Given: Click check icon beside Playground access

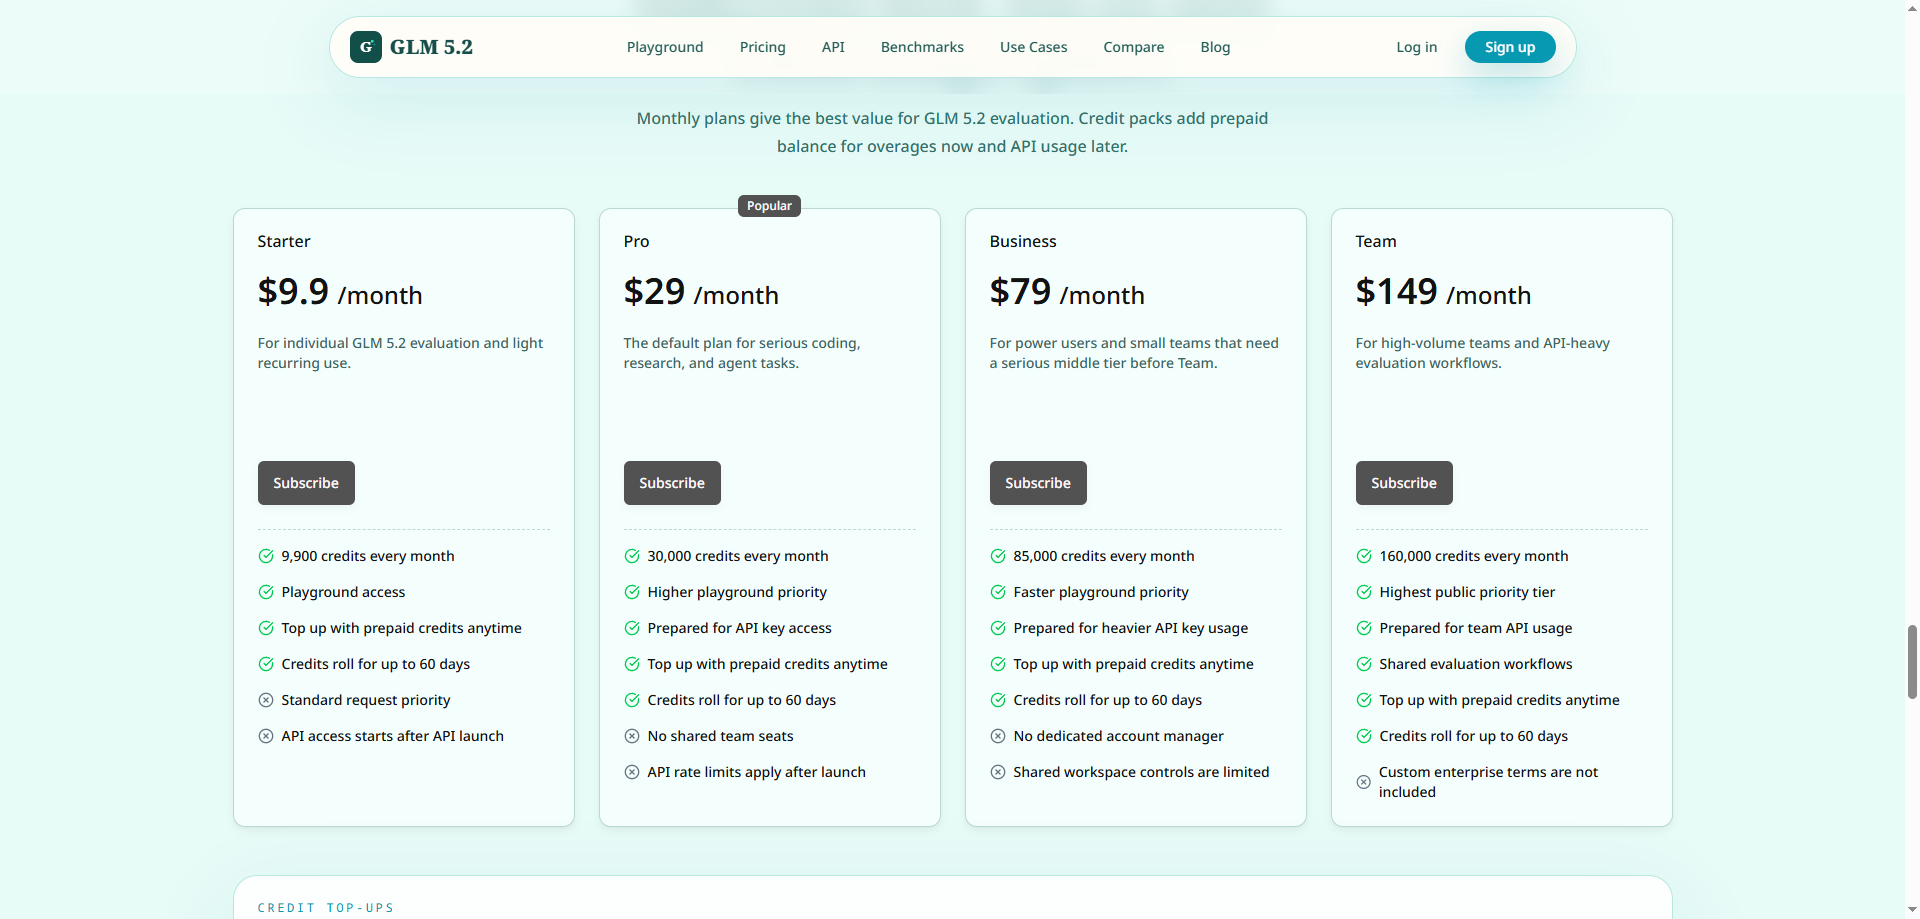Looking at the screenshot, I should (x=266, y=592).
